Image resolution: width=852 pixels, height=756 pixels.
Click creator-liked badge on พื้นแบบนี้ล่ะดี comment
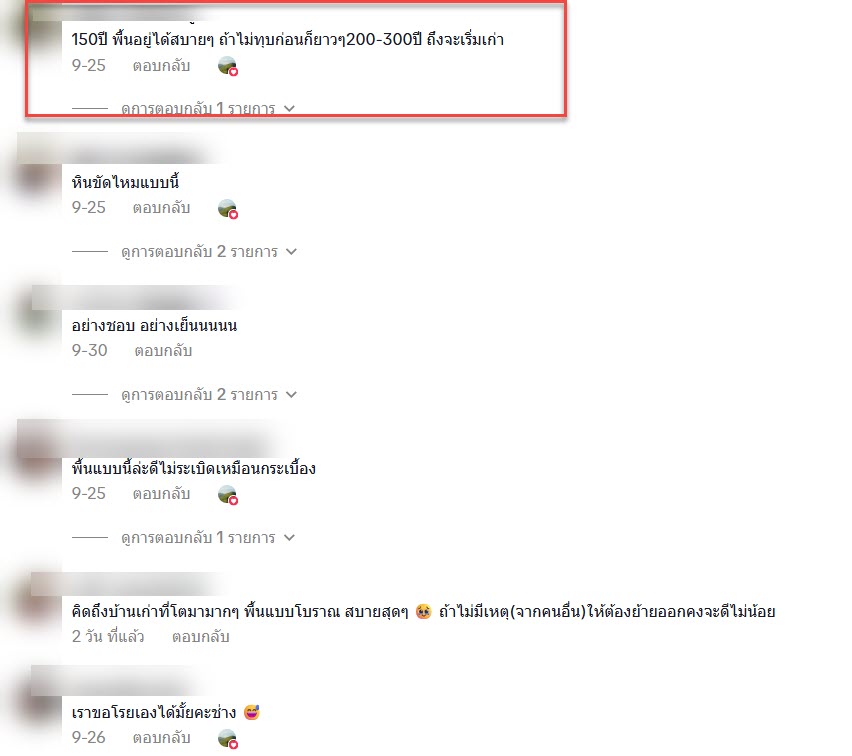click(228, 495)
